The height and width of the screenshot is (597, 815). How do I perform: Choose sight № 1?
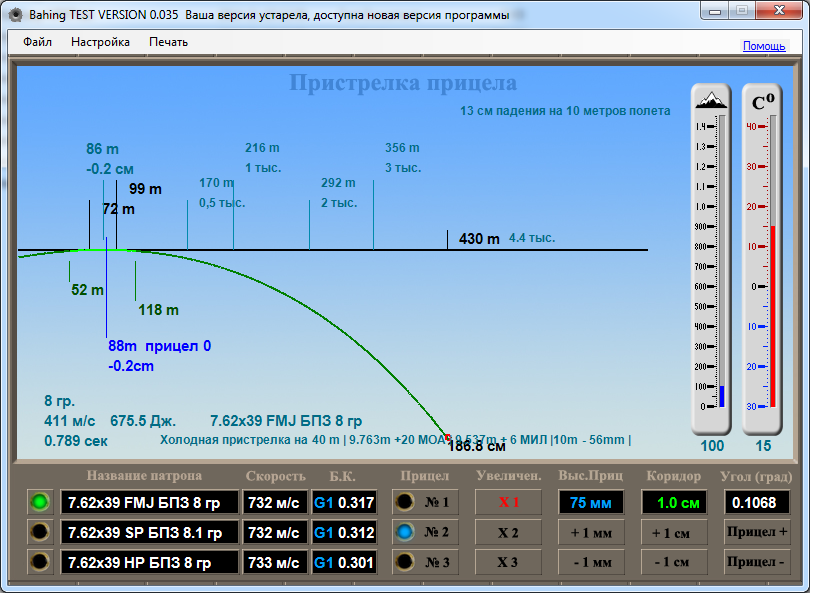pos(426,502)
